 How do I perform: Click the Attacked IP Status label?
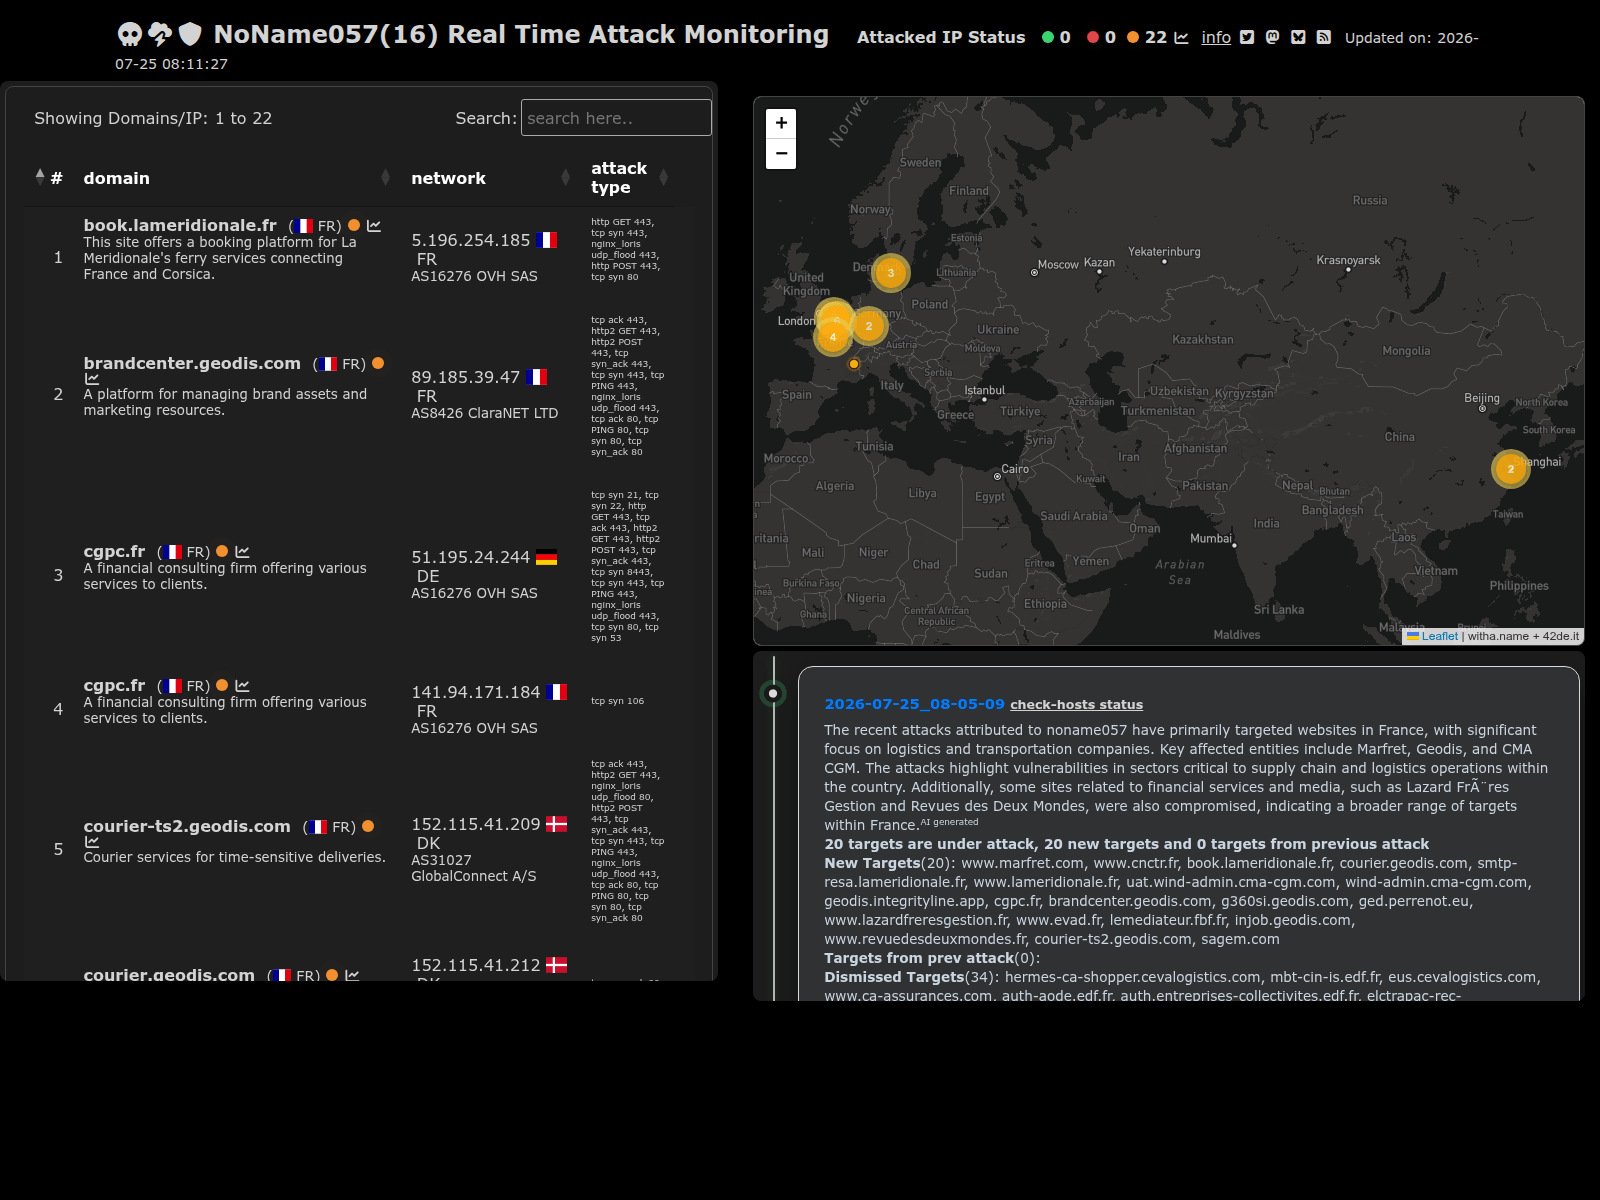pos(941,37)
